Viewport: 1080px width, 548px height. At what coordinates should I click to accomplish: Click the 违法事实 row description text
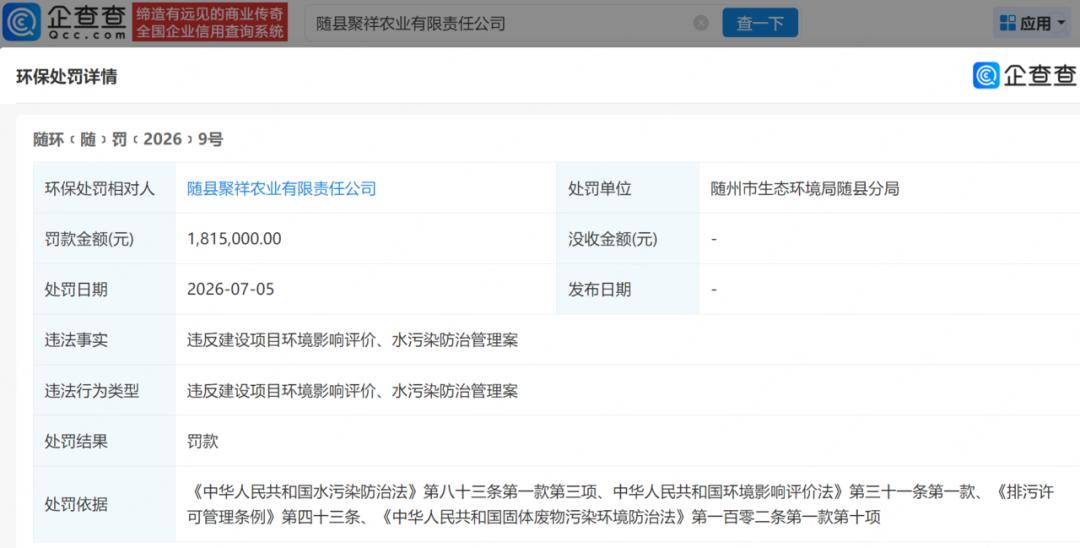(x=352, y=340)
